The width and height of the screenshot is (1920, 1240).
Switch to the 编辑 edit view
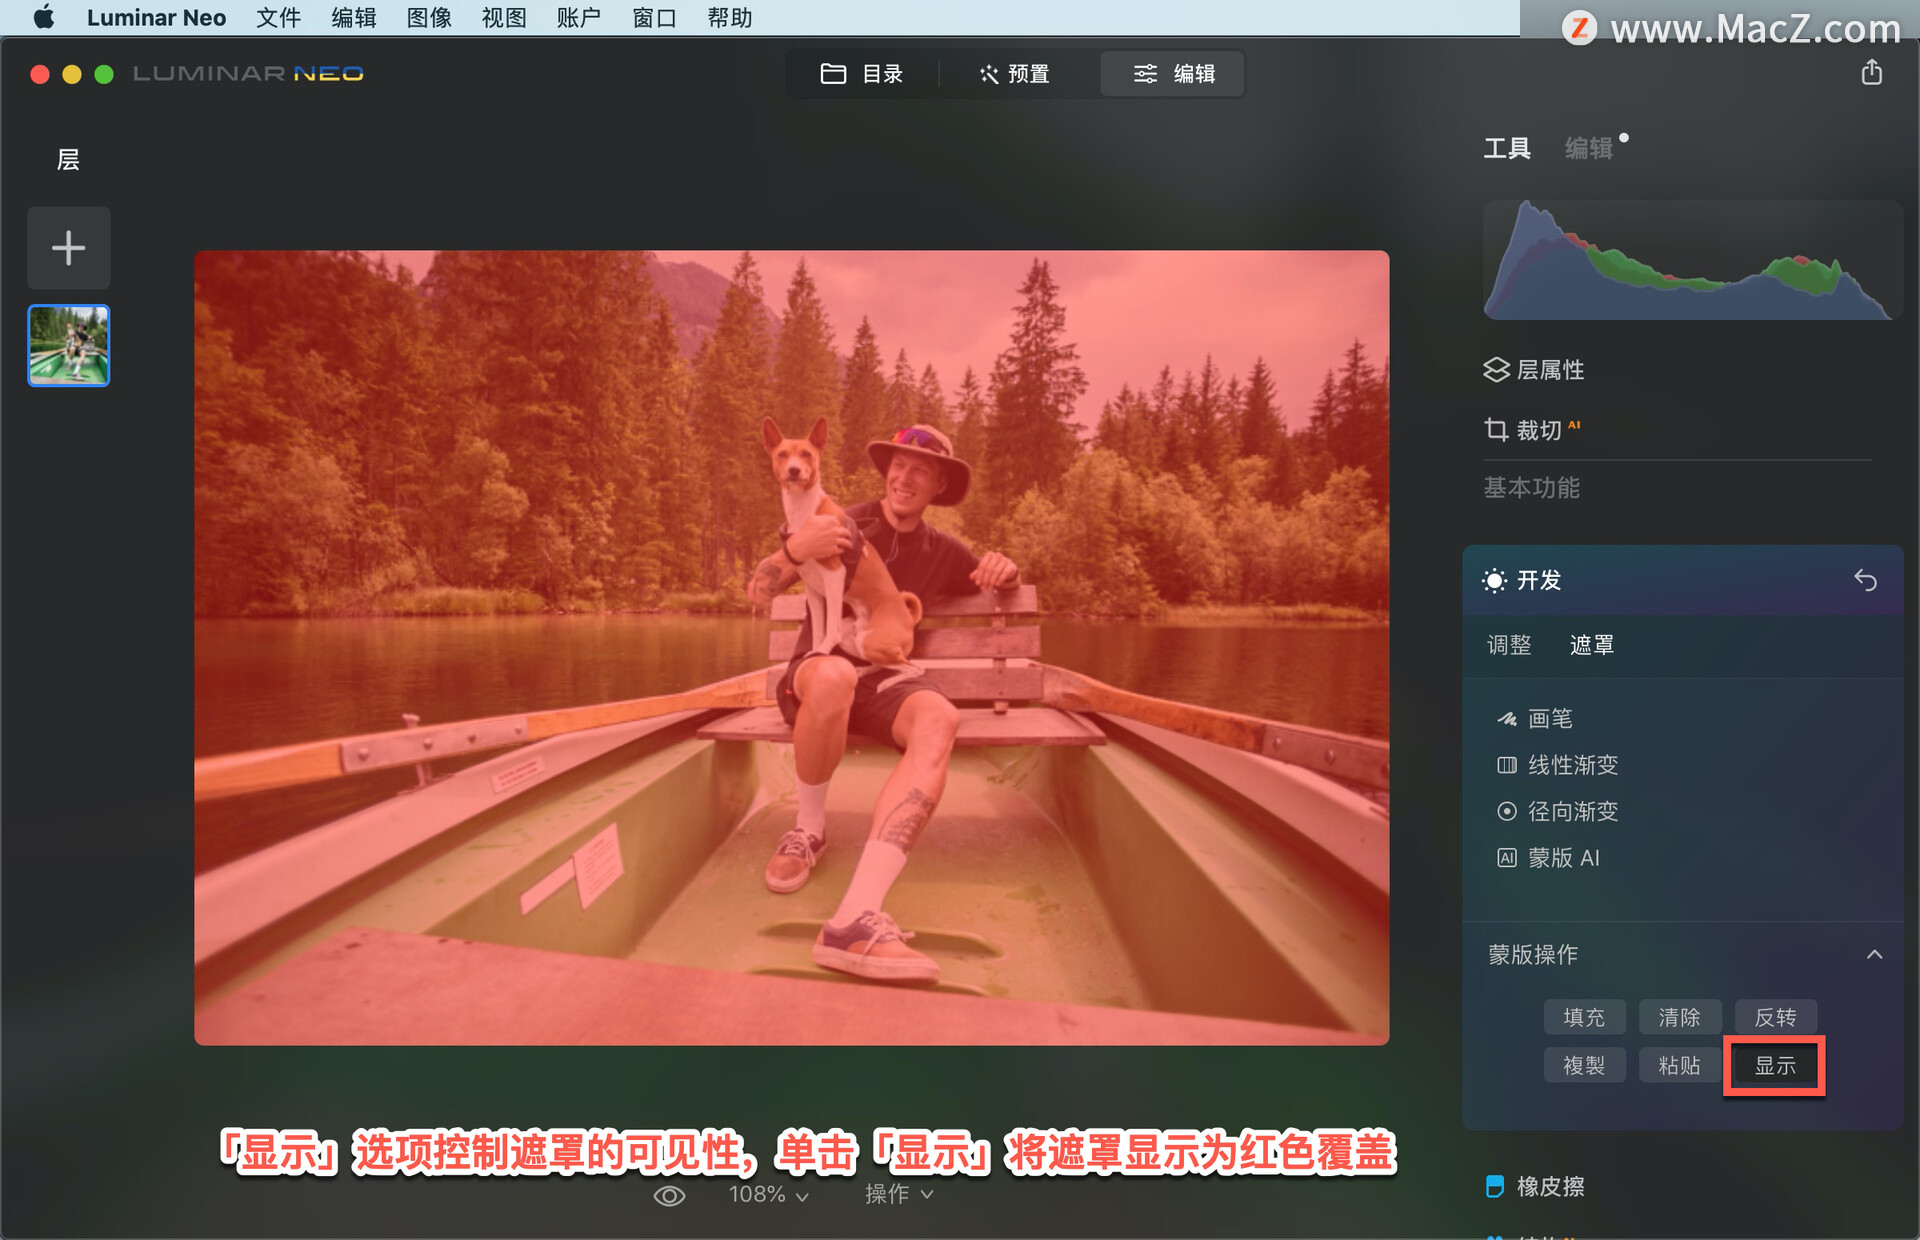tap(1173, 74)
